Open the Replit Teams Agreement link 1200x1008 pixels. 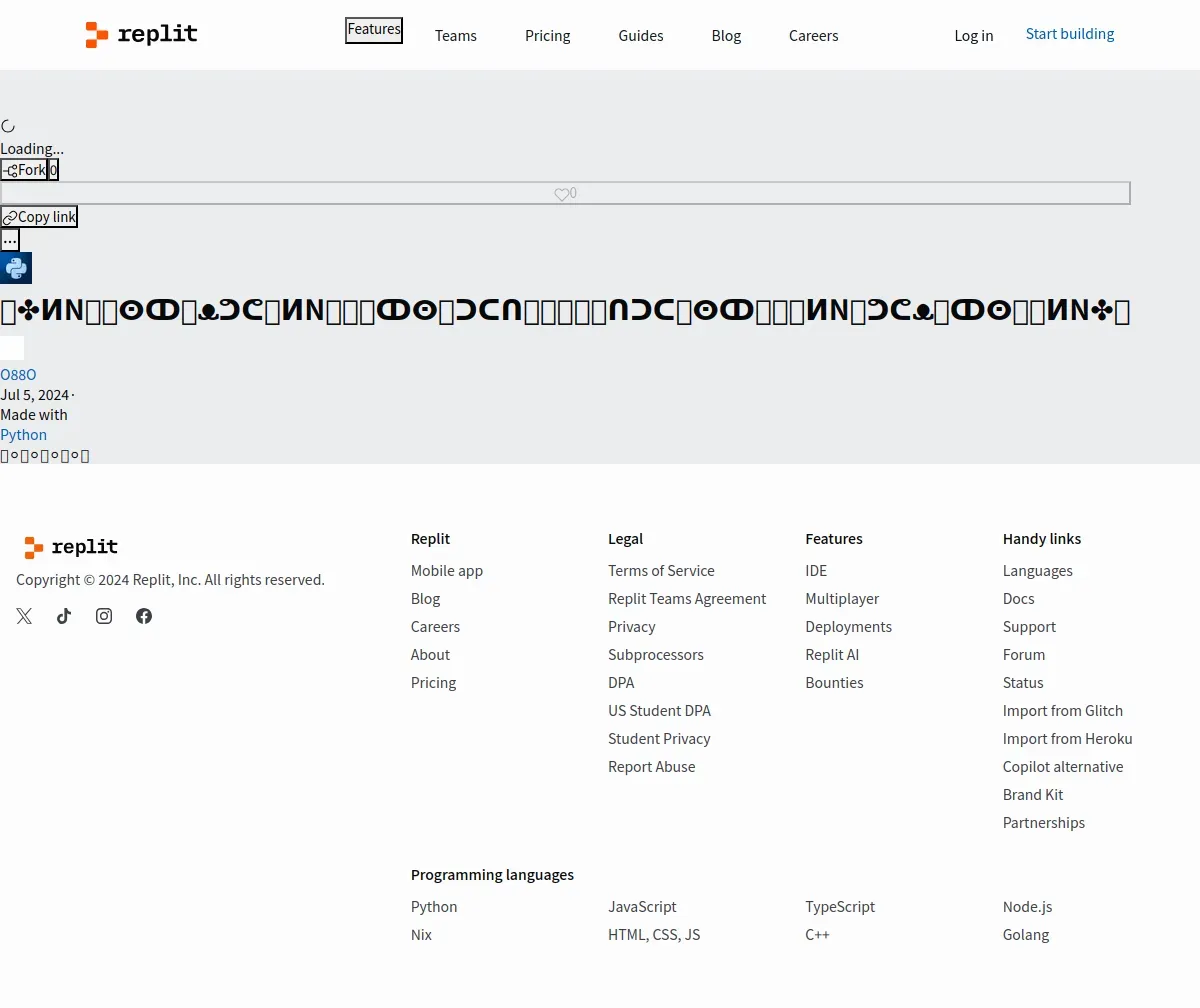coord(687,599)
